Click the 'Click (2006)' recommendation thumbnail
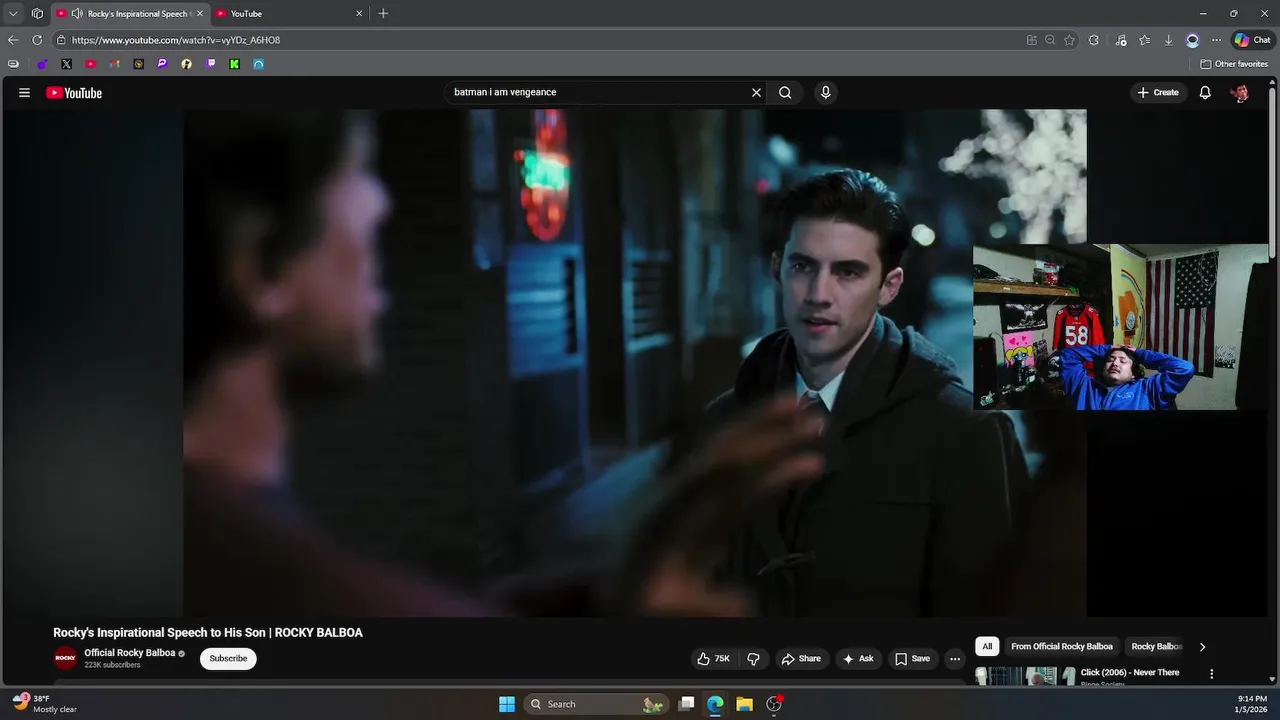Screen dimensions: 1280x720 click(1025, 675)
